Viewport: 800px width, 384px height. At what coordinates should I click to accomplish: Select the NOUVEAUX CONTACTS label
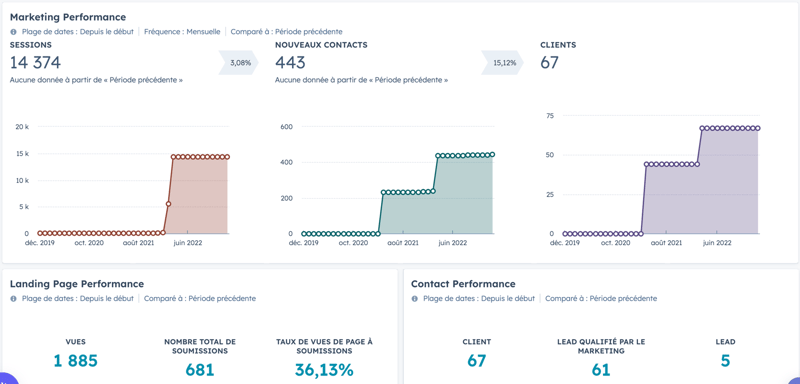coord(321,45)
